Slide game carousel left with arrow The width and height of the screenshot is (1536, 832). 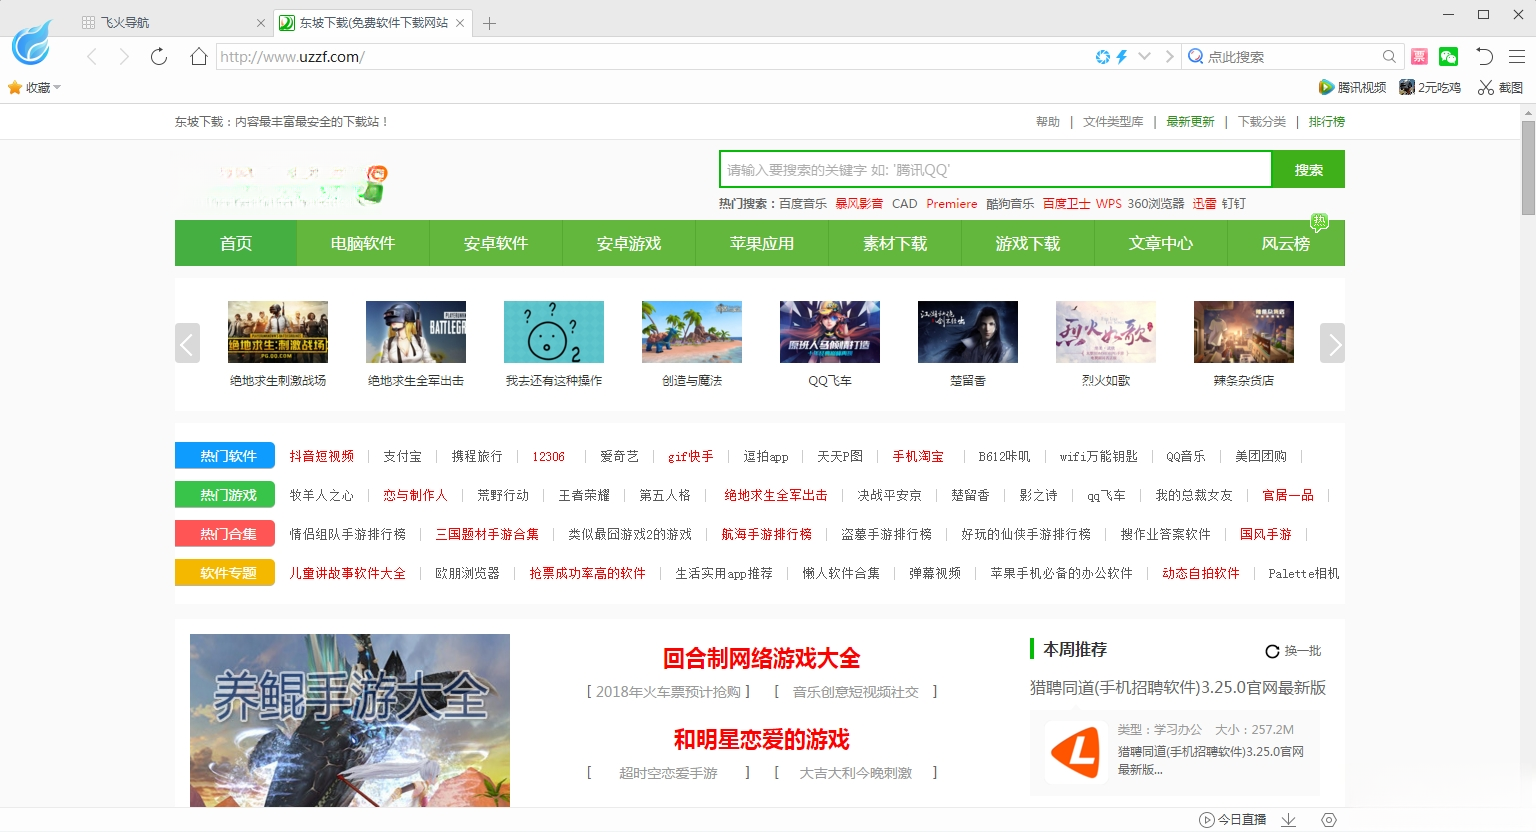[x=187, y=343]
